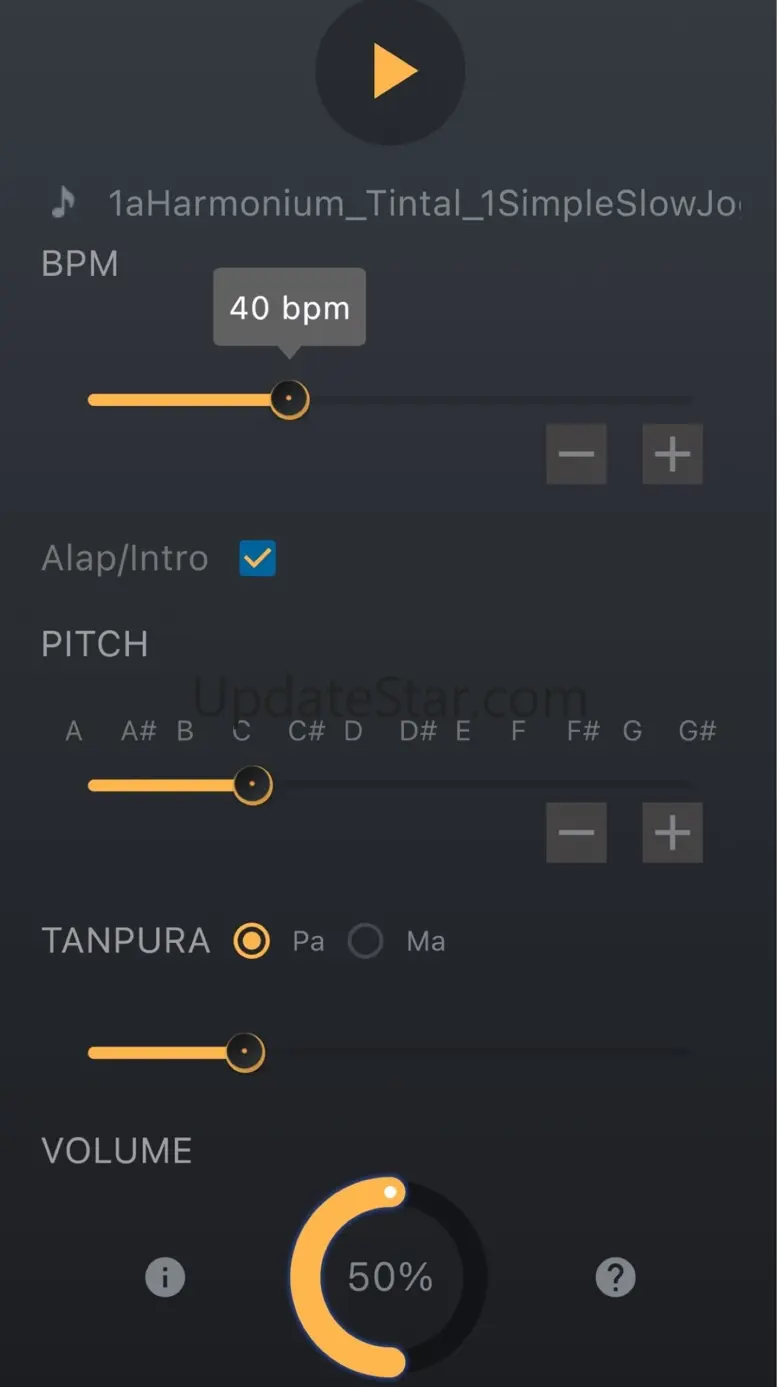The width and height of the screenshot is (780, 1387).
Task: Click the circular volume dial at 50%
Action: tap(389, 1277)
